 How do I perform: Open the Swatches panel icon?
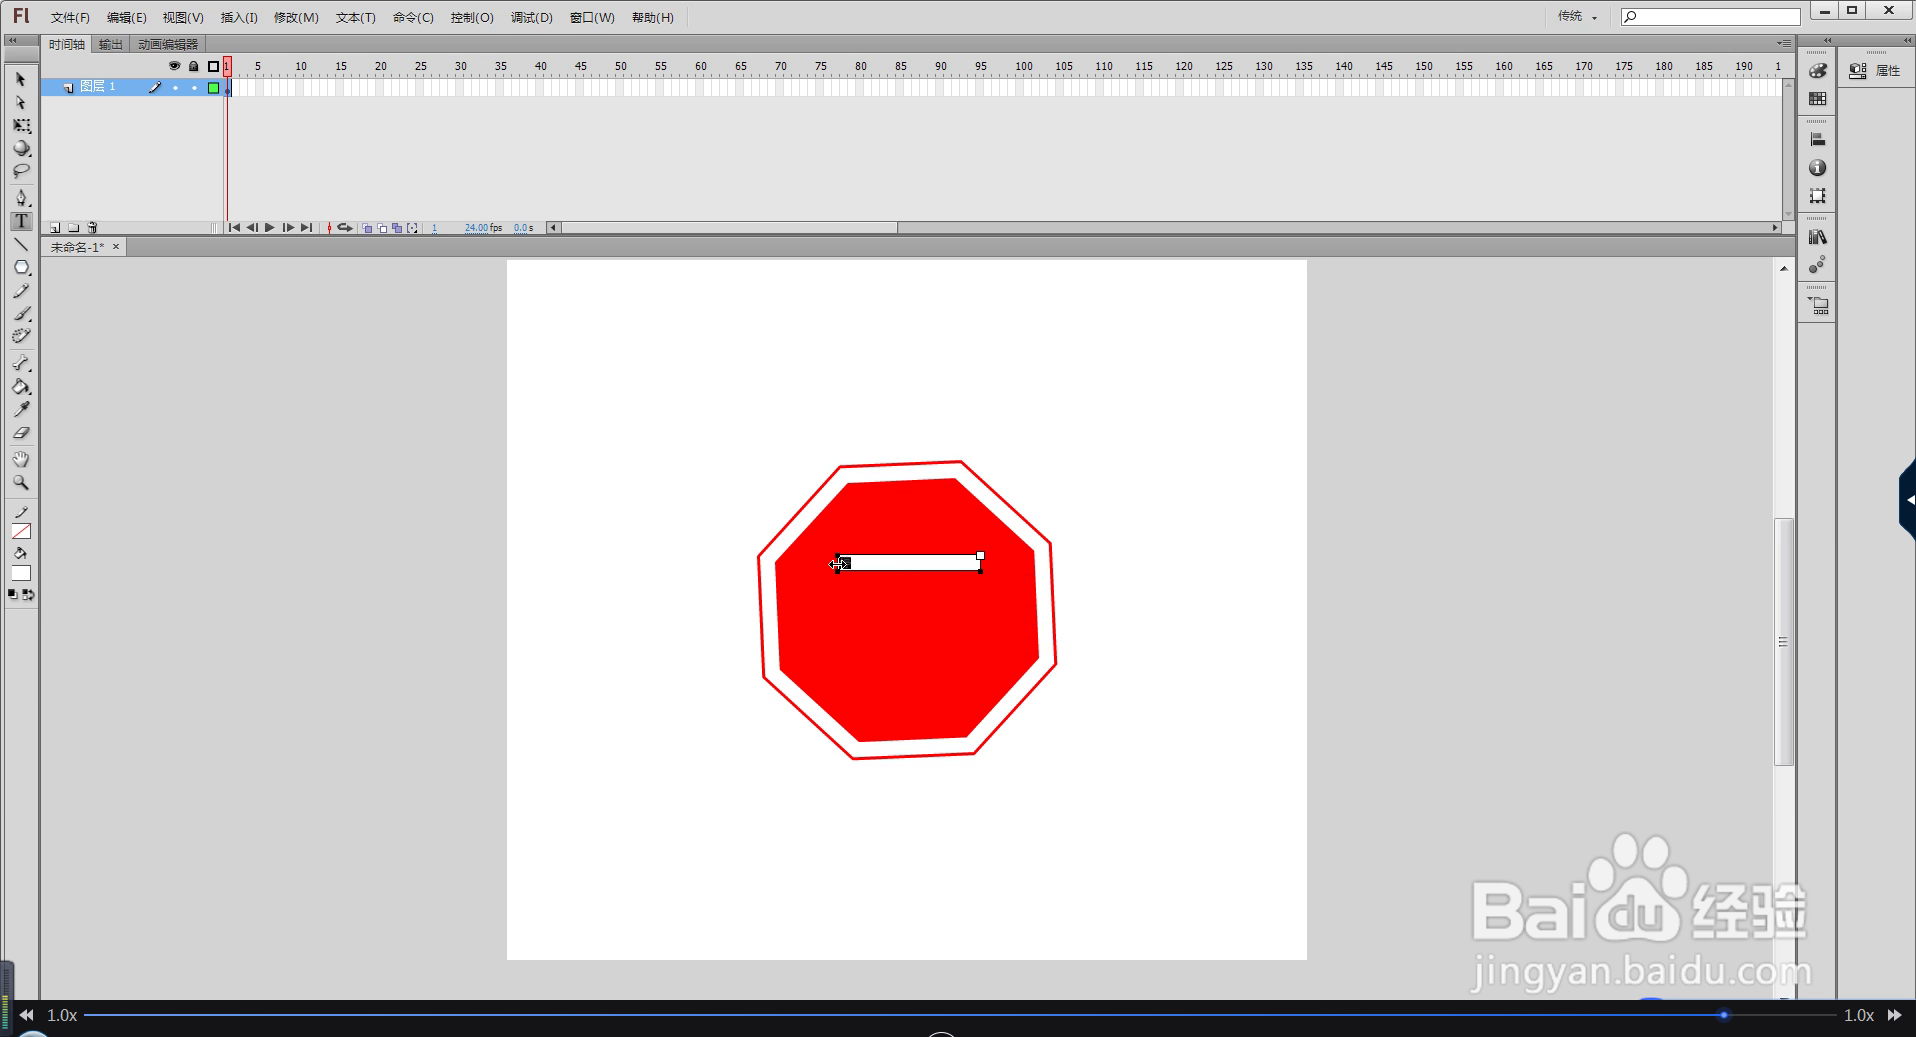click(x=1818, y=98)
